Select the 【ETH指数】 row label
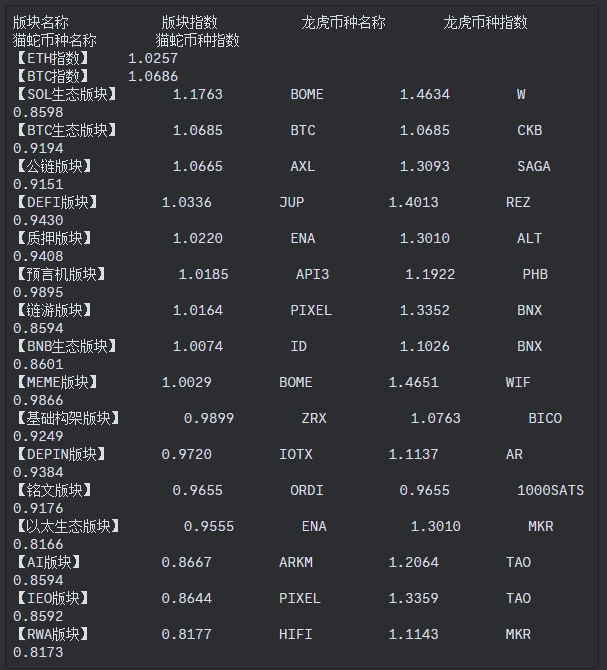 click(x=53, y=58)
